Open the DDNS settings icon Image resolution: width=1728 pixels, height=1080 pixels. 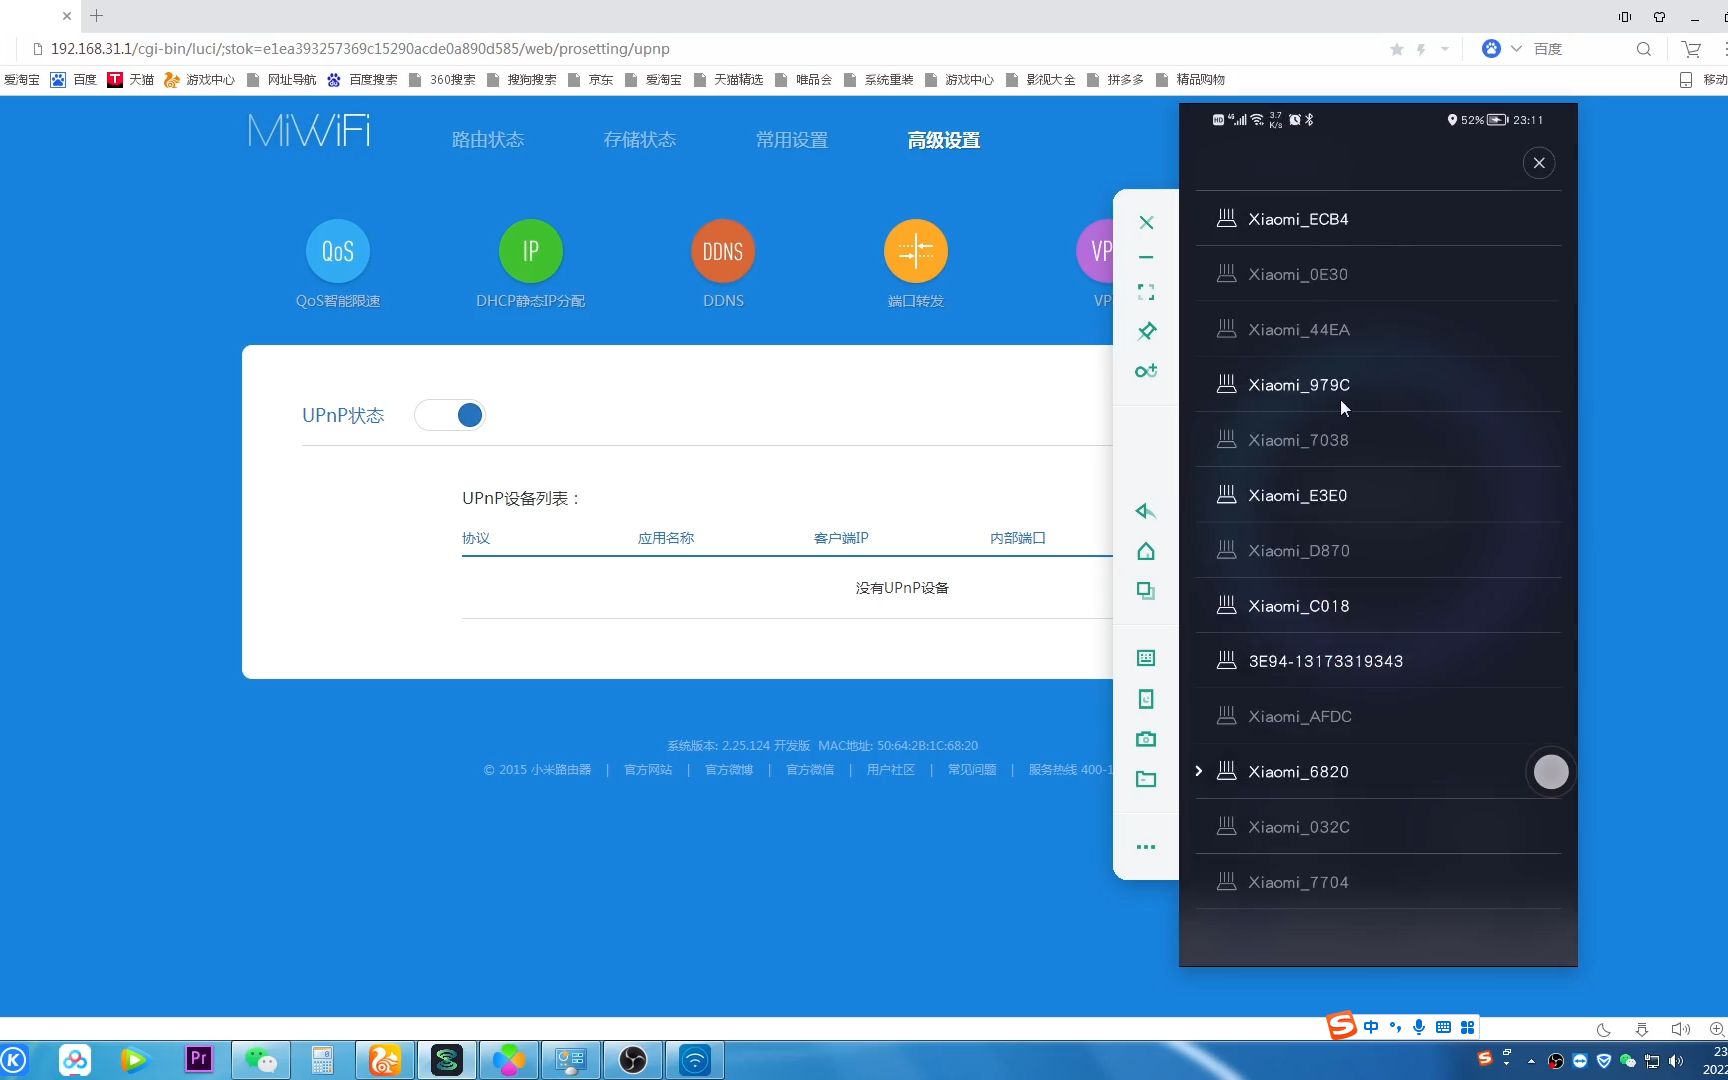coord(723,251)
